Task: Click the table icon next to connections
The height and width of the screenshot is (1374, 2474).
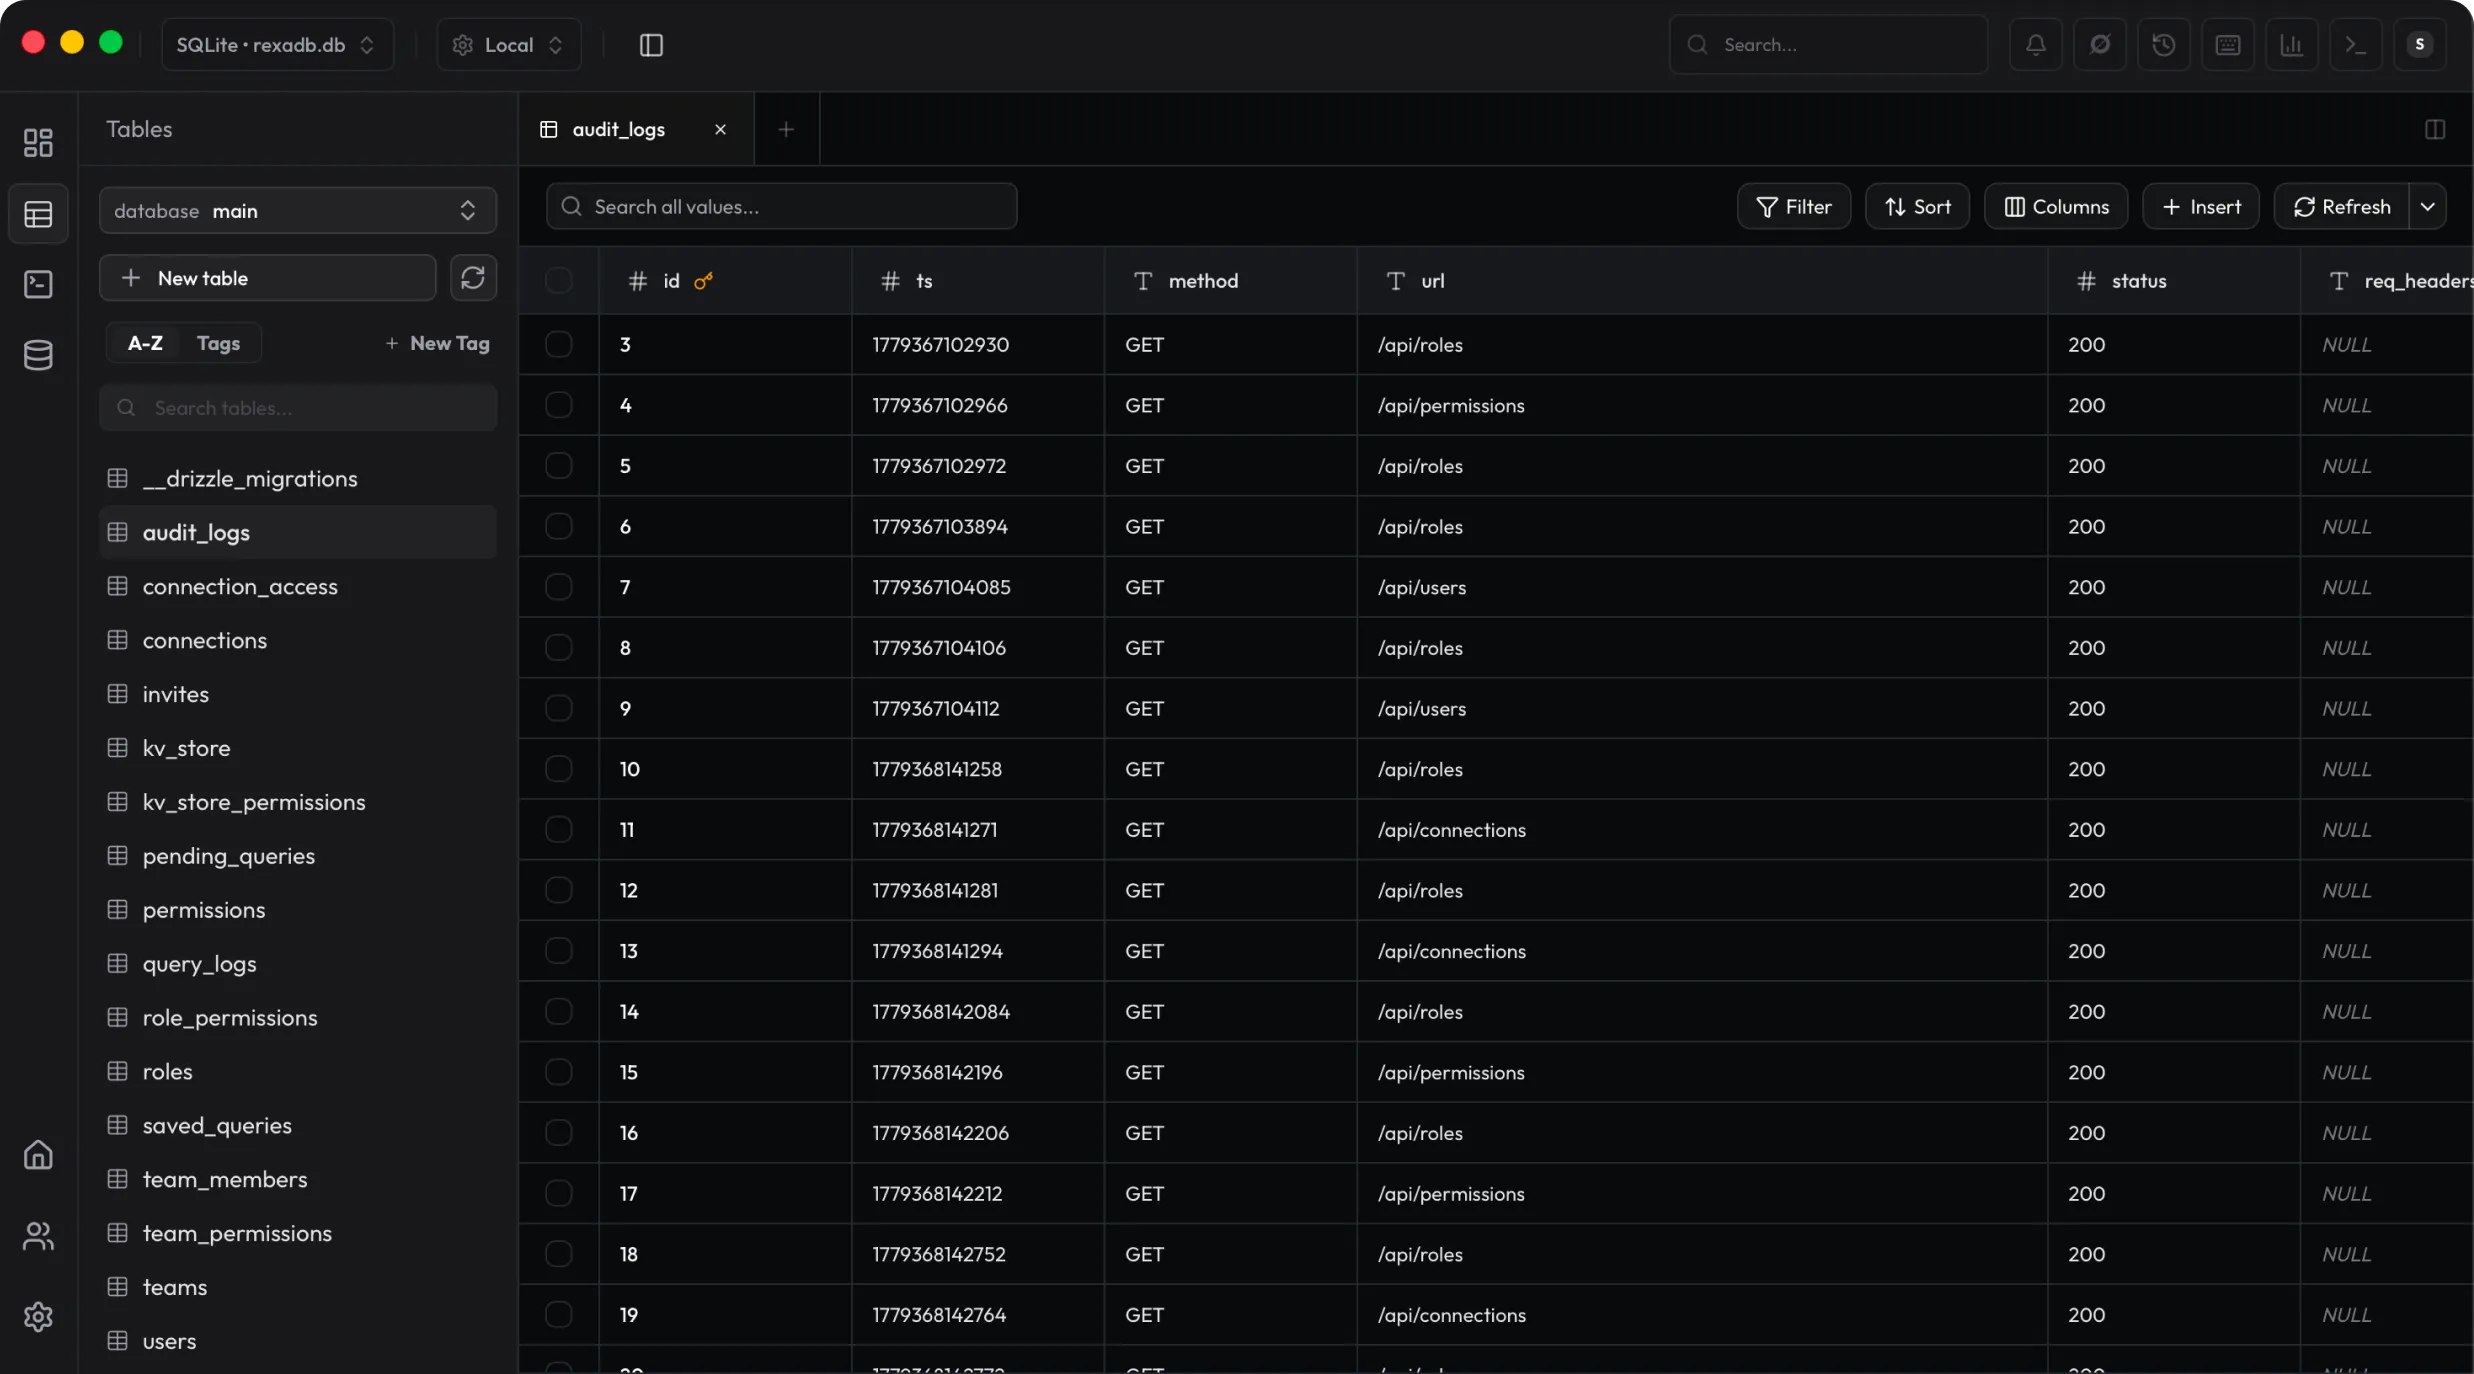Action: pyautogui.click(x=118, y=640)
